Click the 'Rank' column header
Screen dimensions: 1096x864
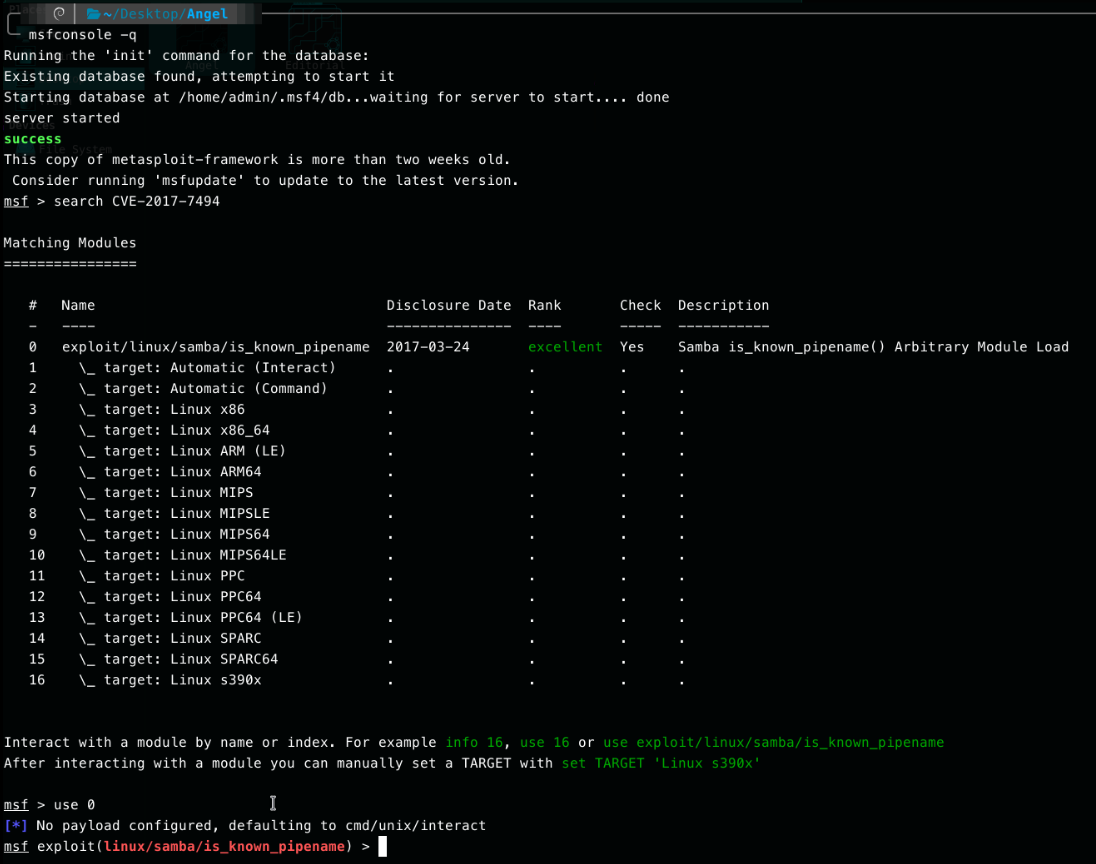tap(545, 305)
